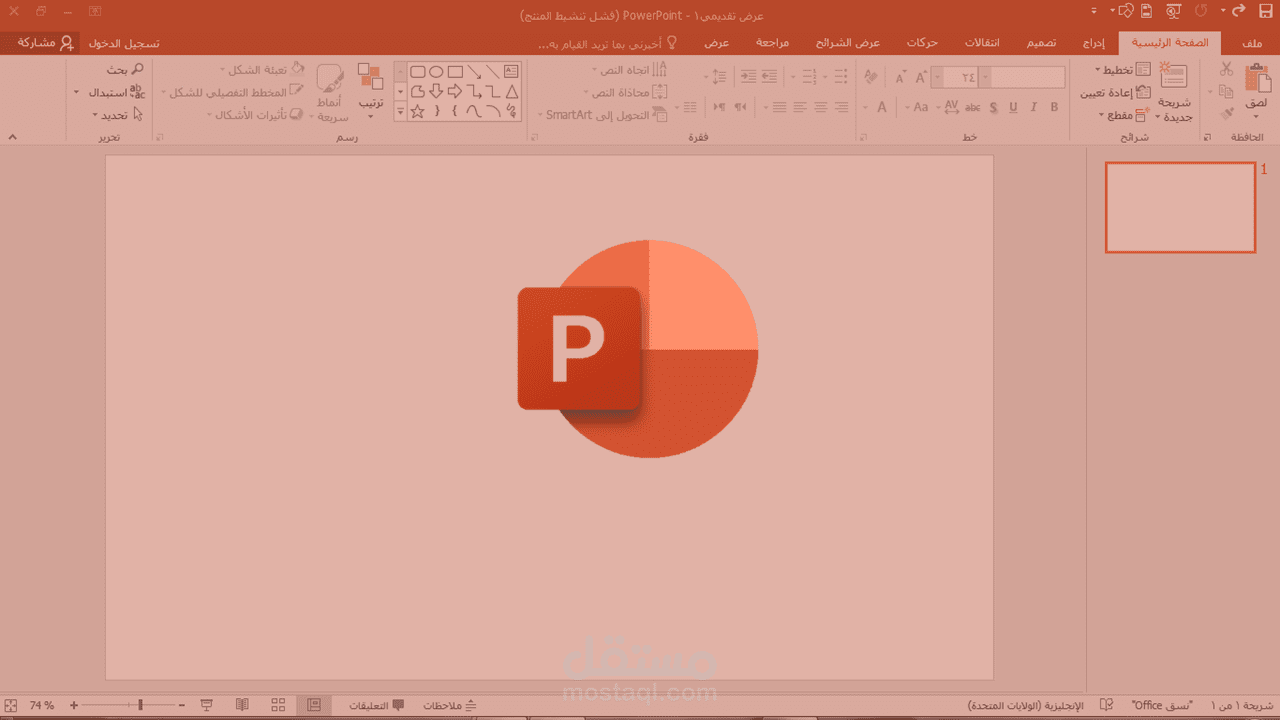The height and width of the screenshot is (720, 1280).
Task: Toggle Underline formatting
Action: click(x=1013, y=107)
